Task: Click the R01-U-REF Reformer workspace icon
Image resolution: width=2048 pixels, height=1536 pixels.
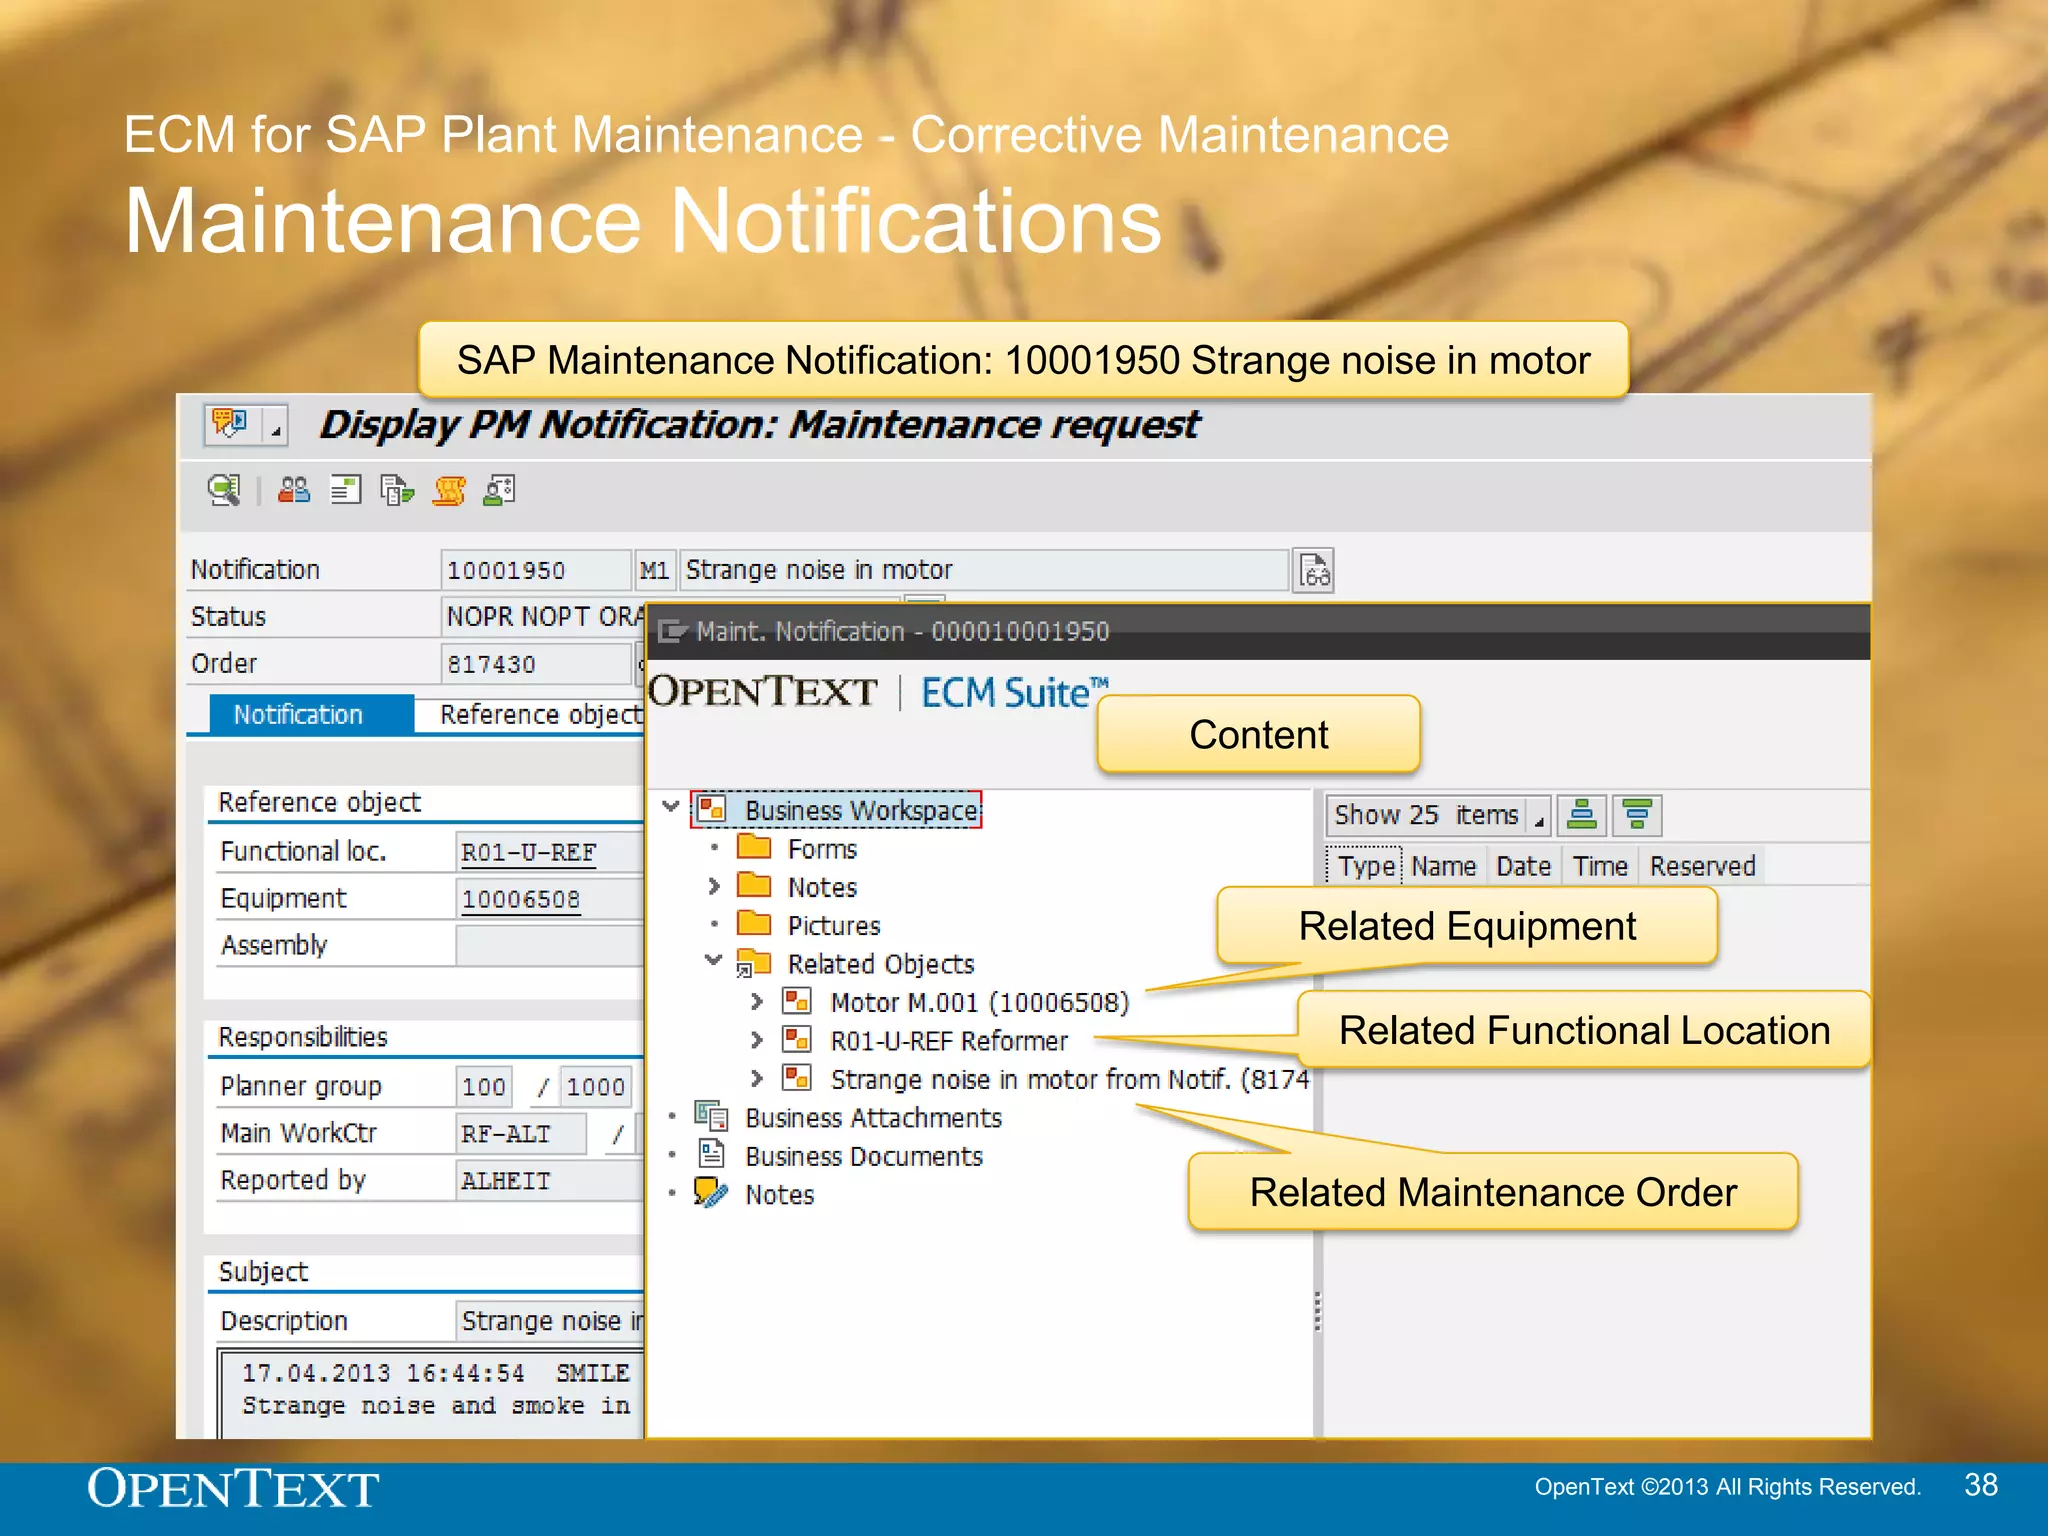Action: (797, 1039)
